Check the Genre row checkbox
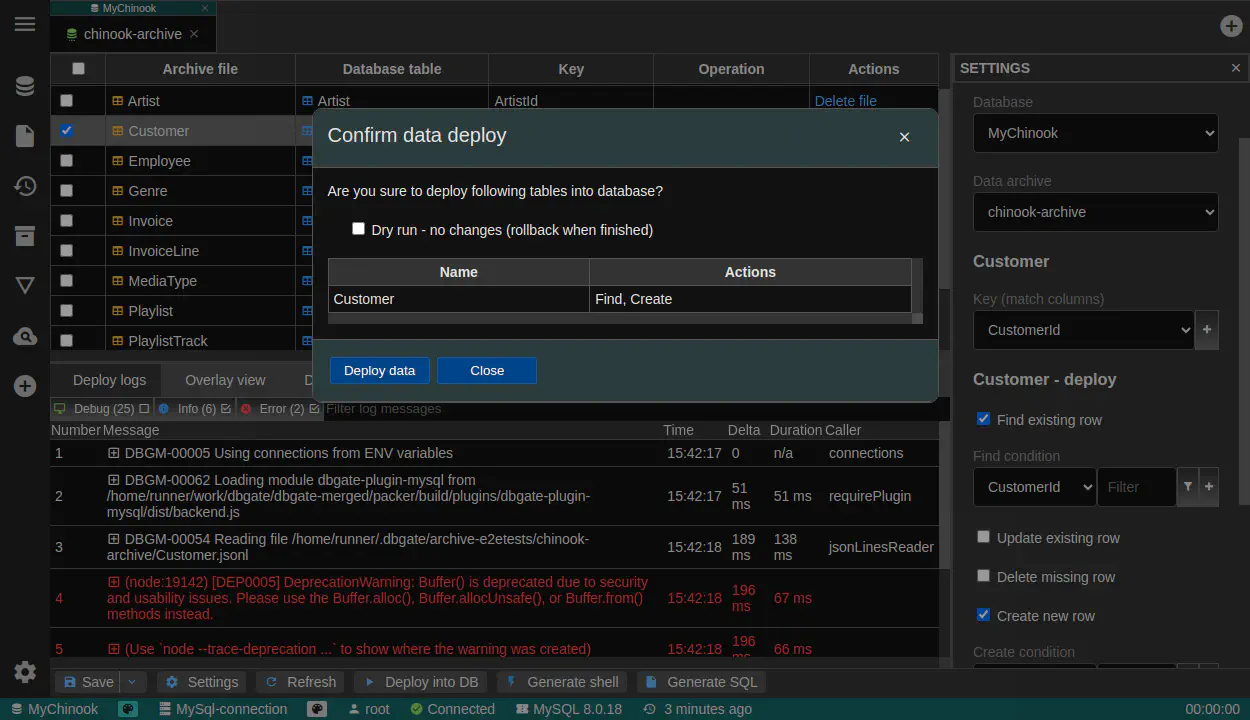 coord(67,191)
